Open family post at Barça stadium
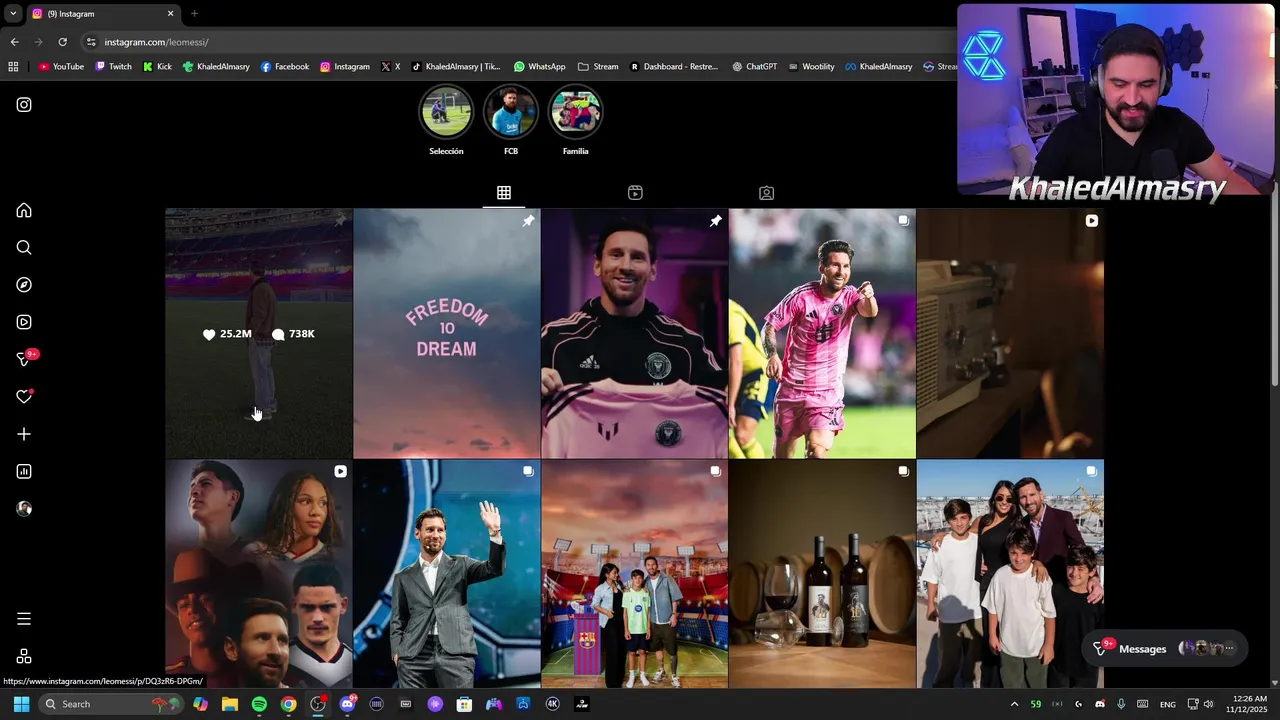Viewport: 1280px width, 720px height. click(x=635, y=574)
